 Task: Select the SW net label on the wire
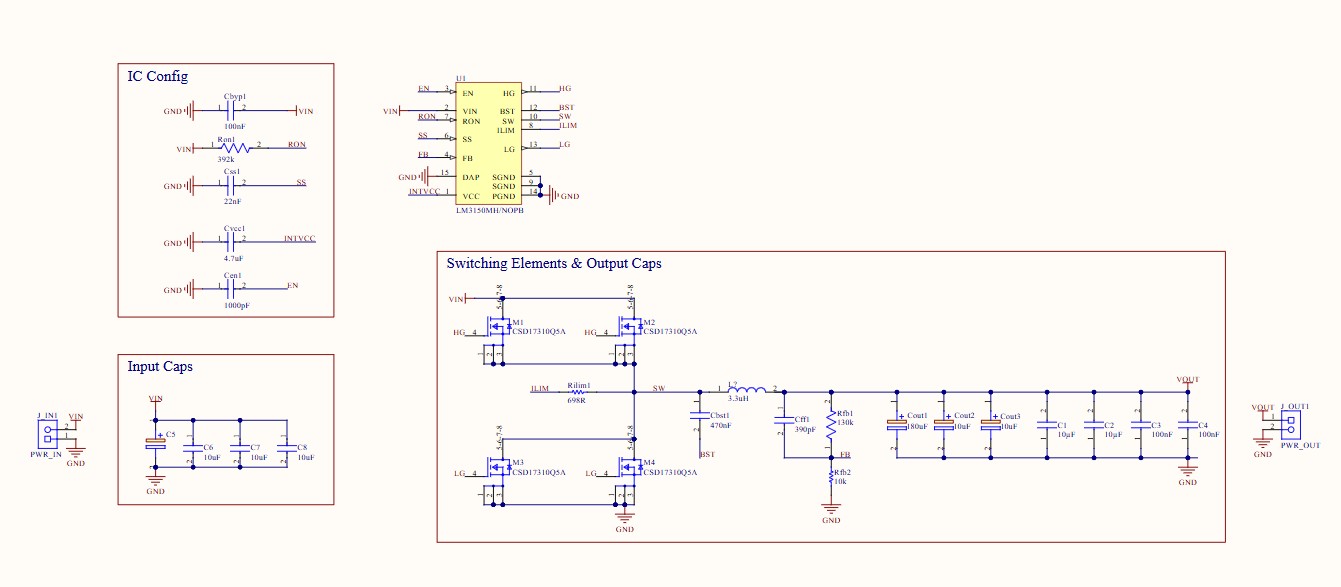coord(658,388)
